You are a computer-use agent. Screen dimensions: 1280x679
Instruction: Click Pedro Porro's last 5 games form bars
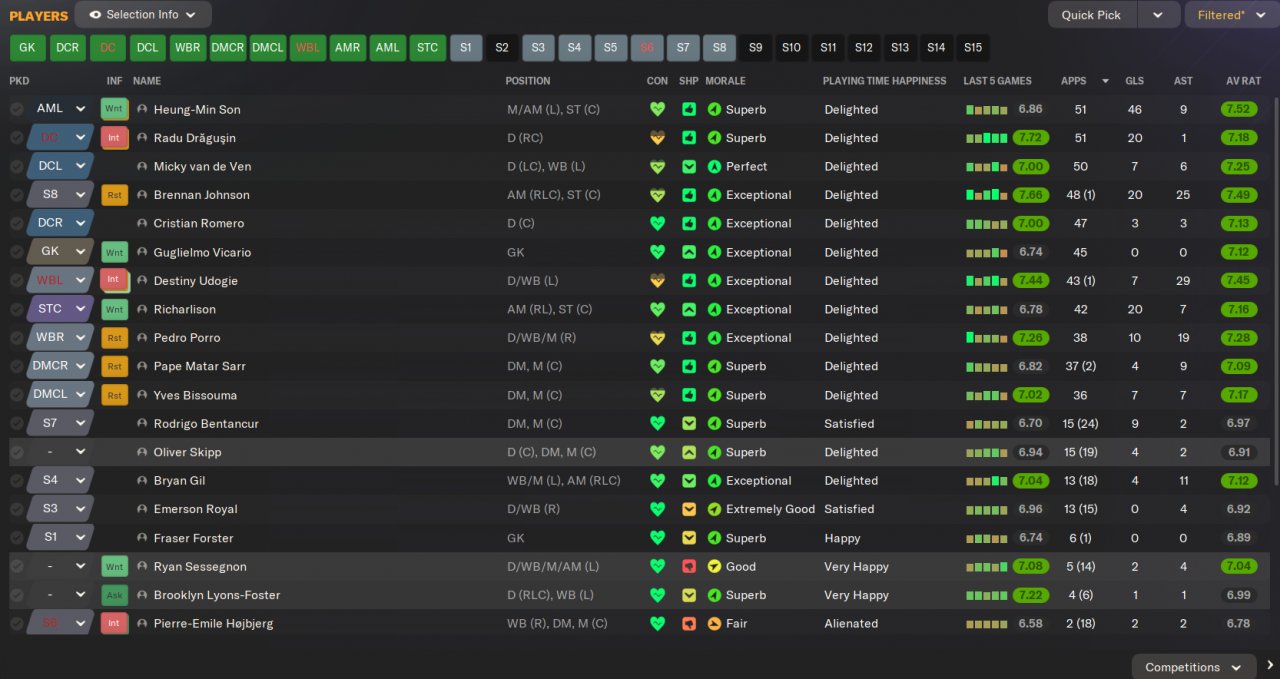(987, 338)
